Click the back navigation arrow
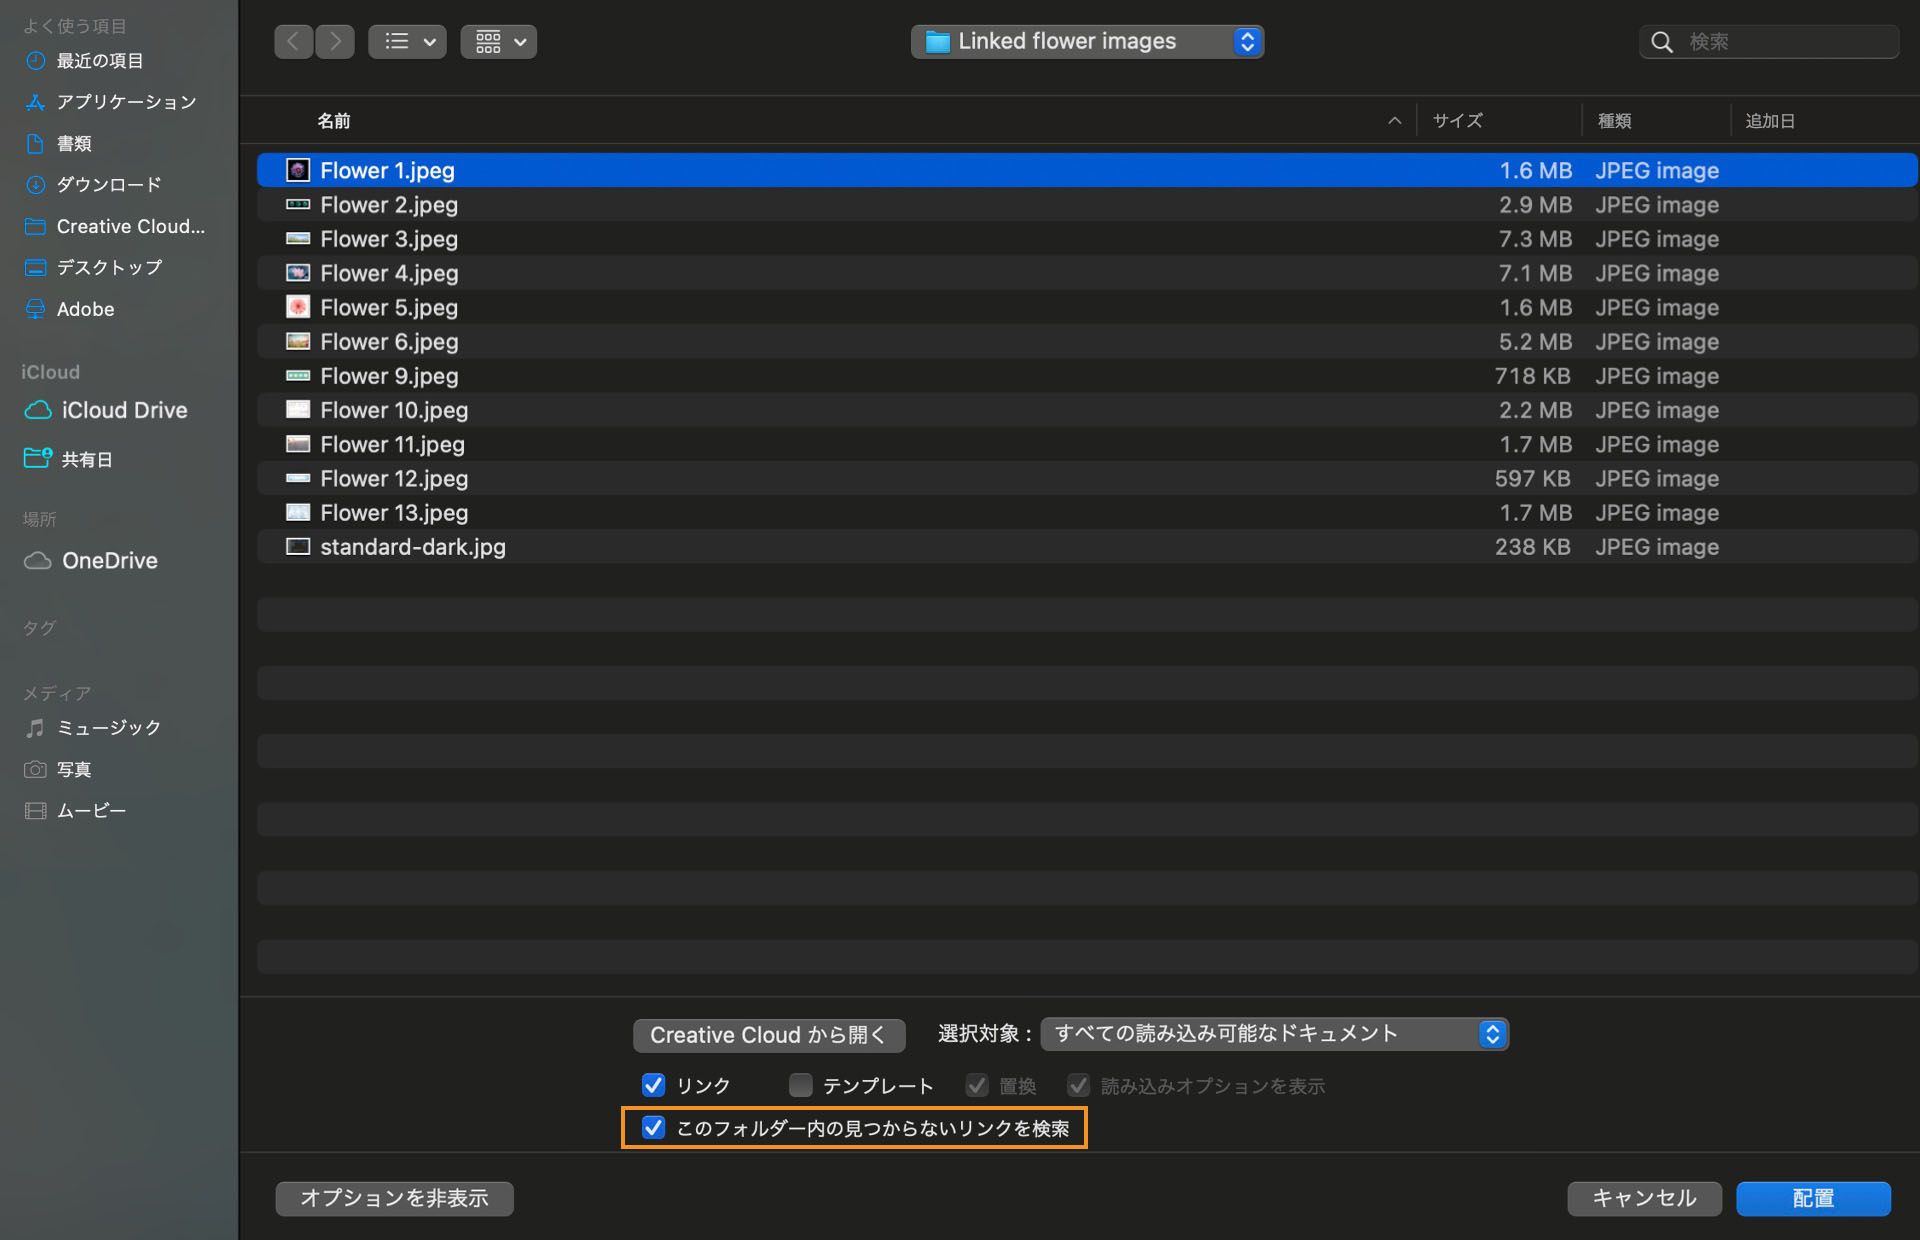This screenshot has width=1920, height=1240. point(293,41)
